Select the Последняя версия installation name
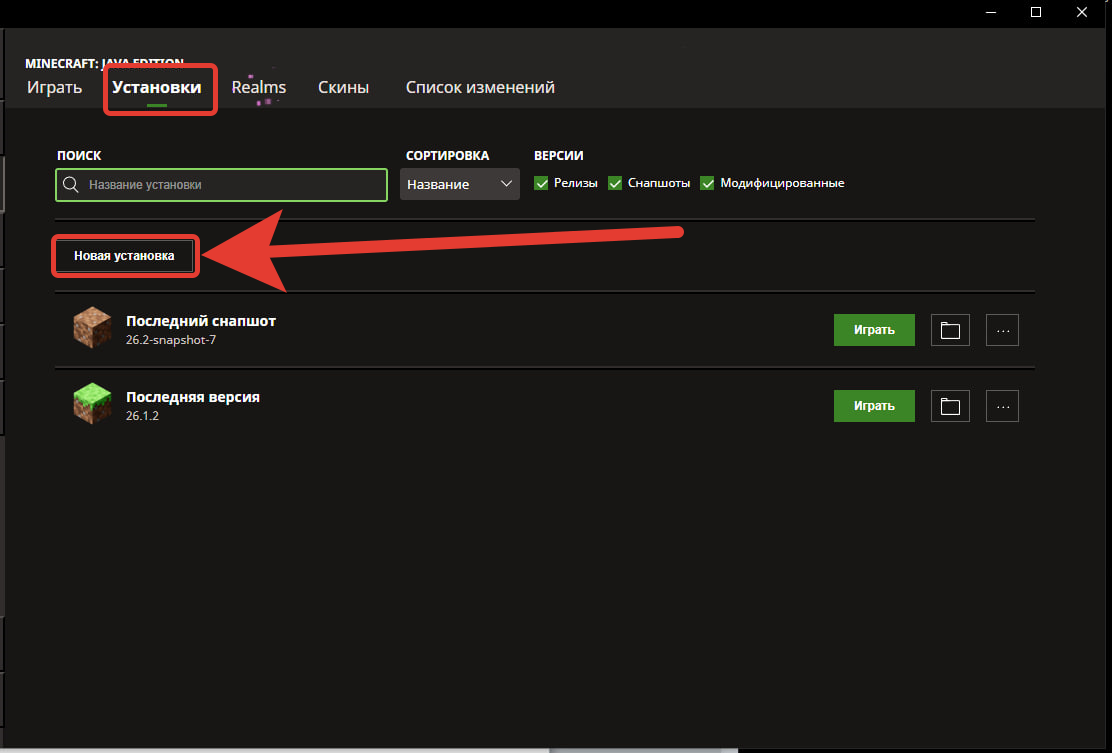The image size is (1112, 753). click(x=193, y=397)
